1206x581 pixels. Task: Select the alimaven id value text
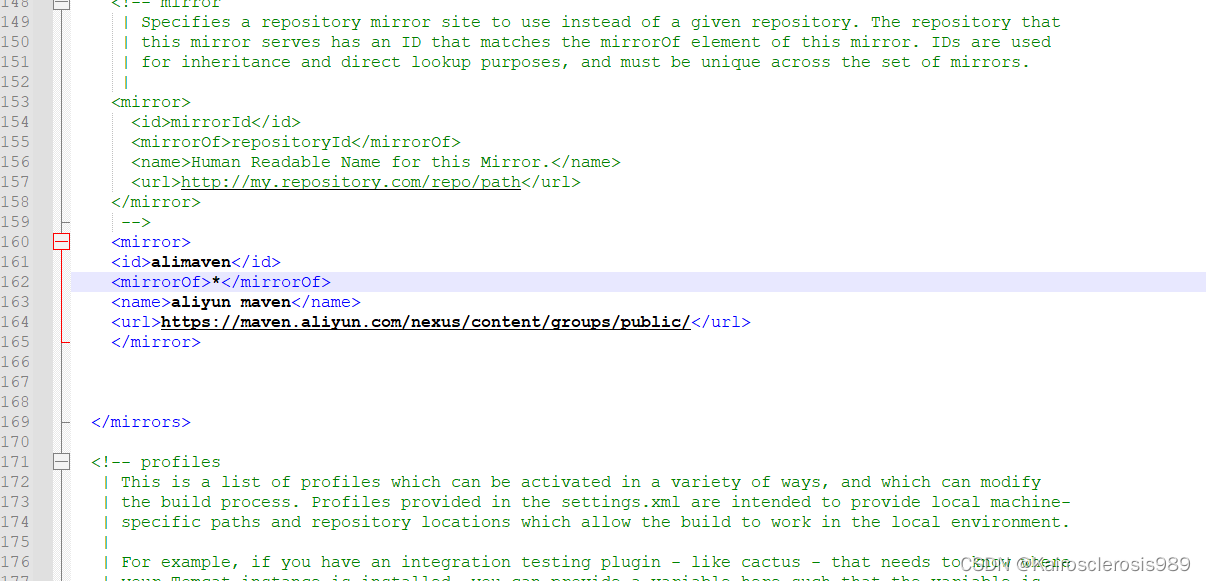point(192,261)
